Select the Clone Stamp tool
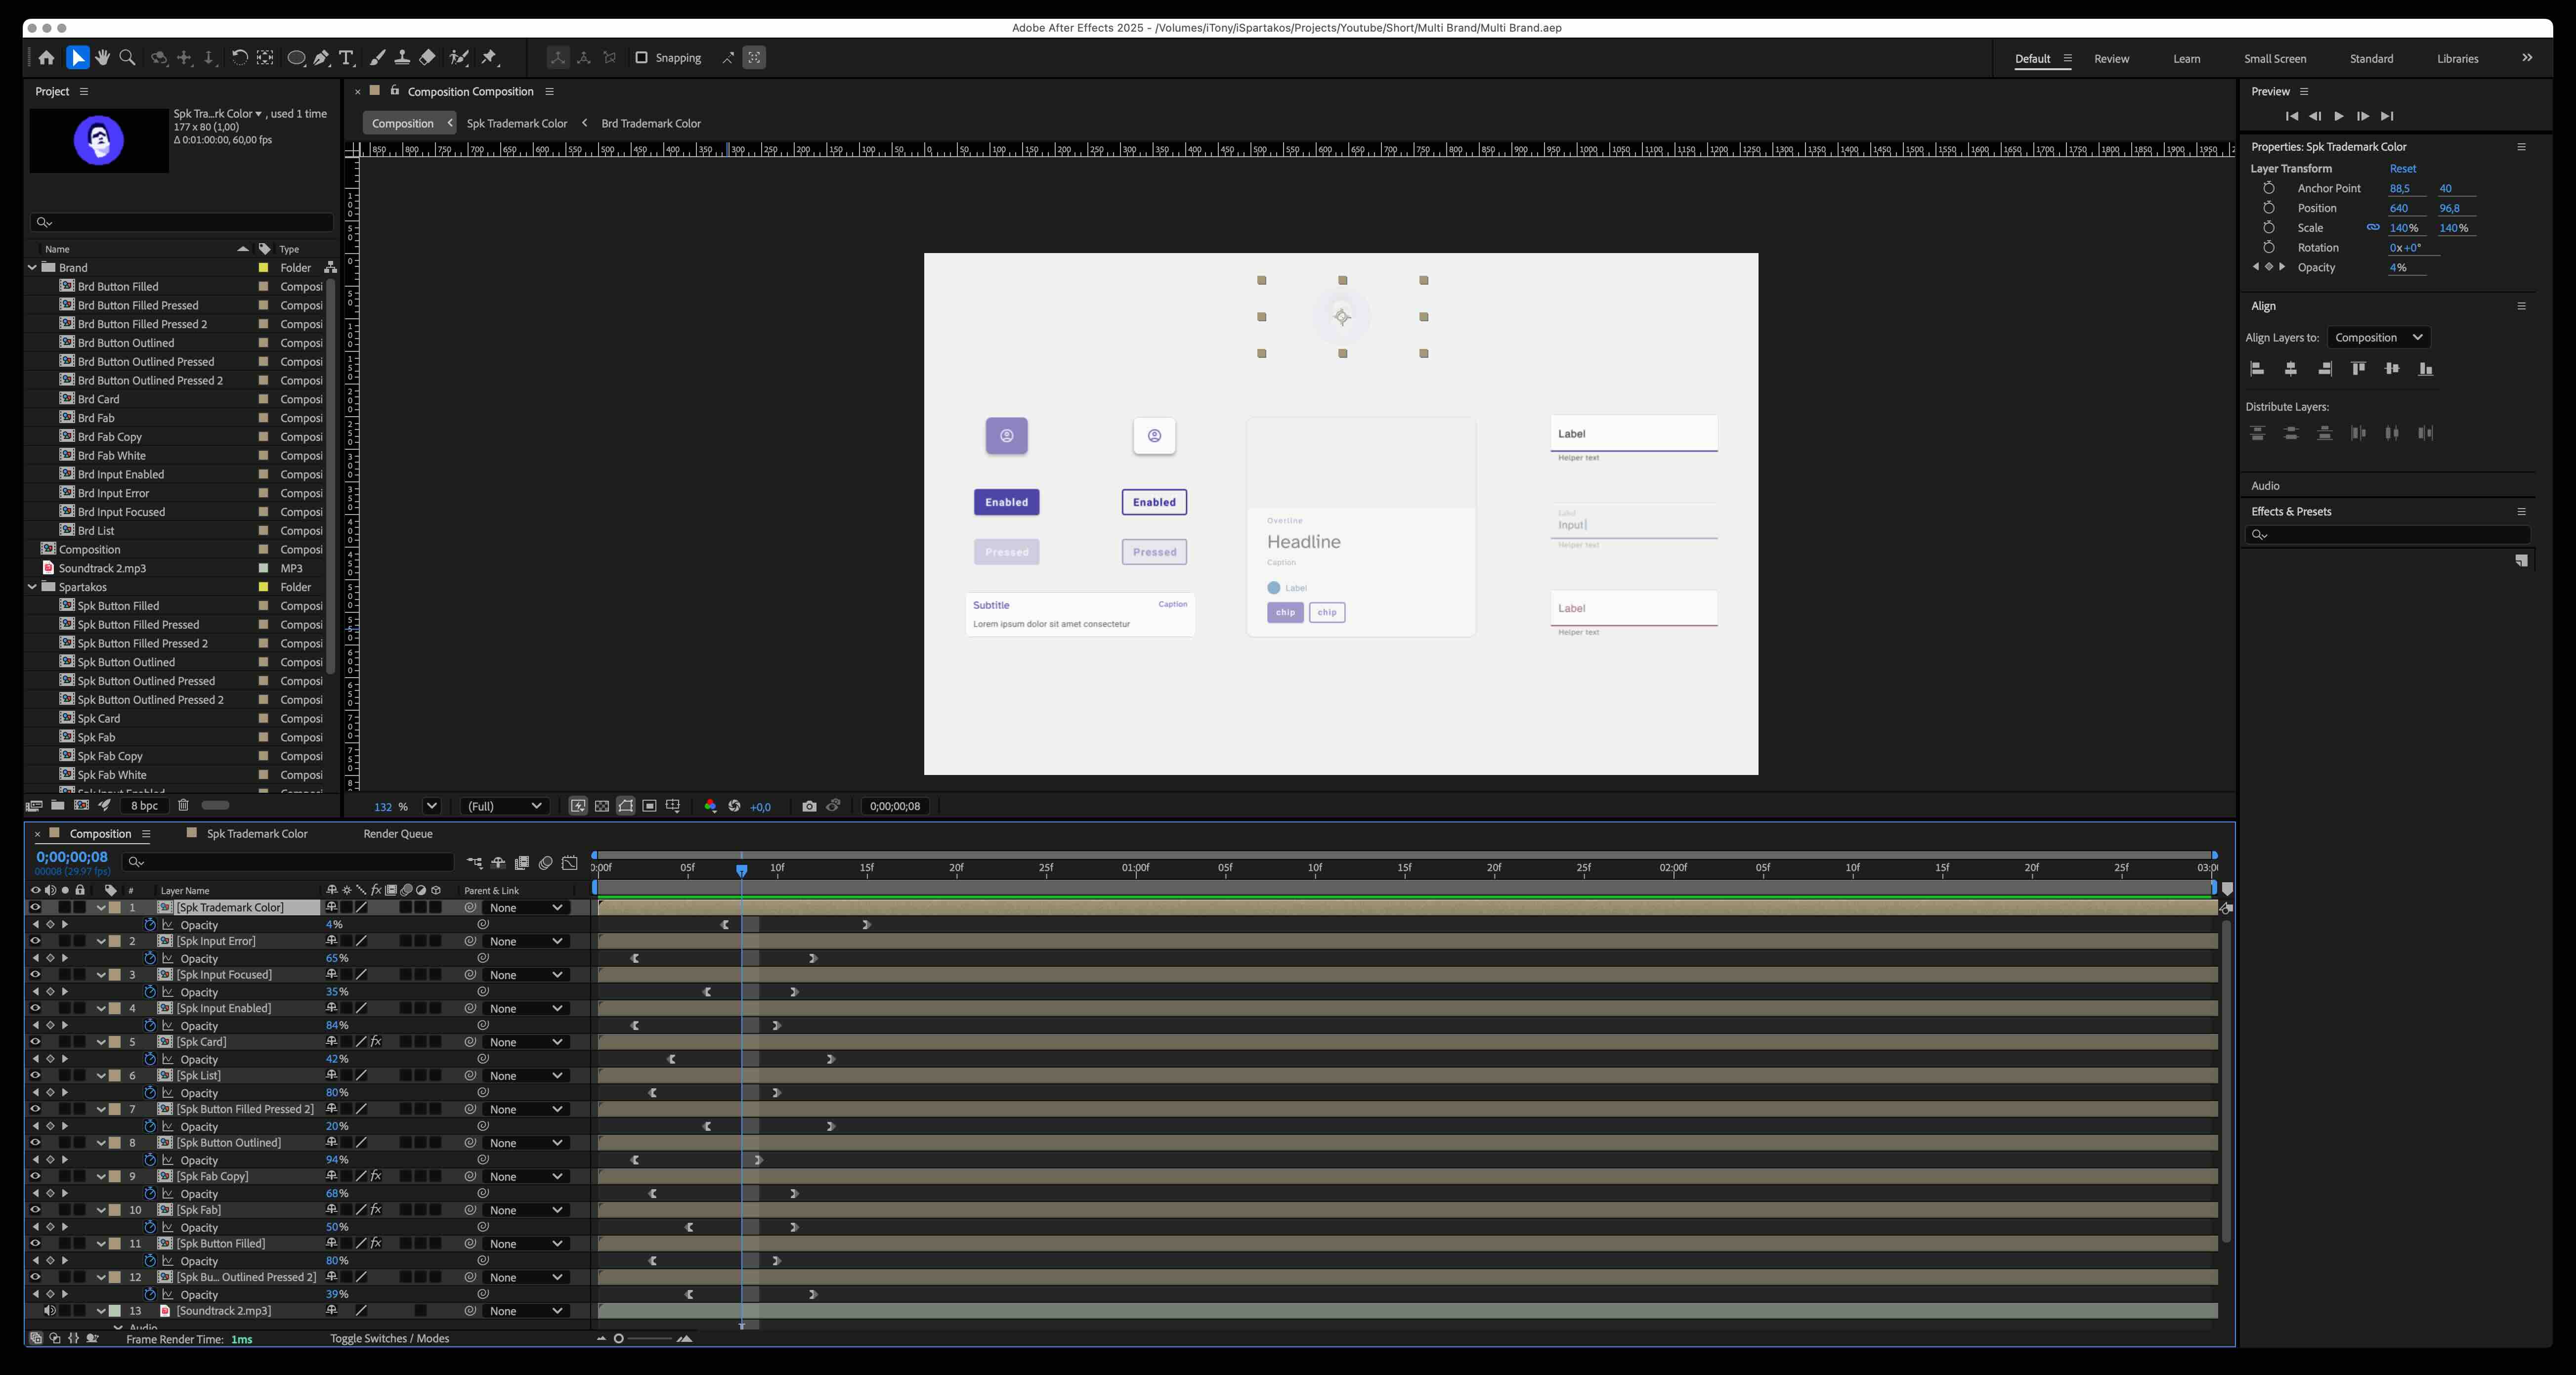2576x1375 pixels. click(x=402, y=58)
